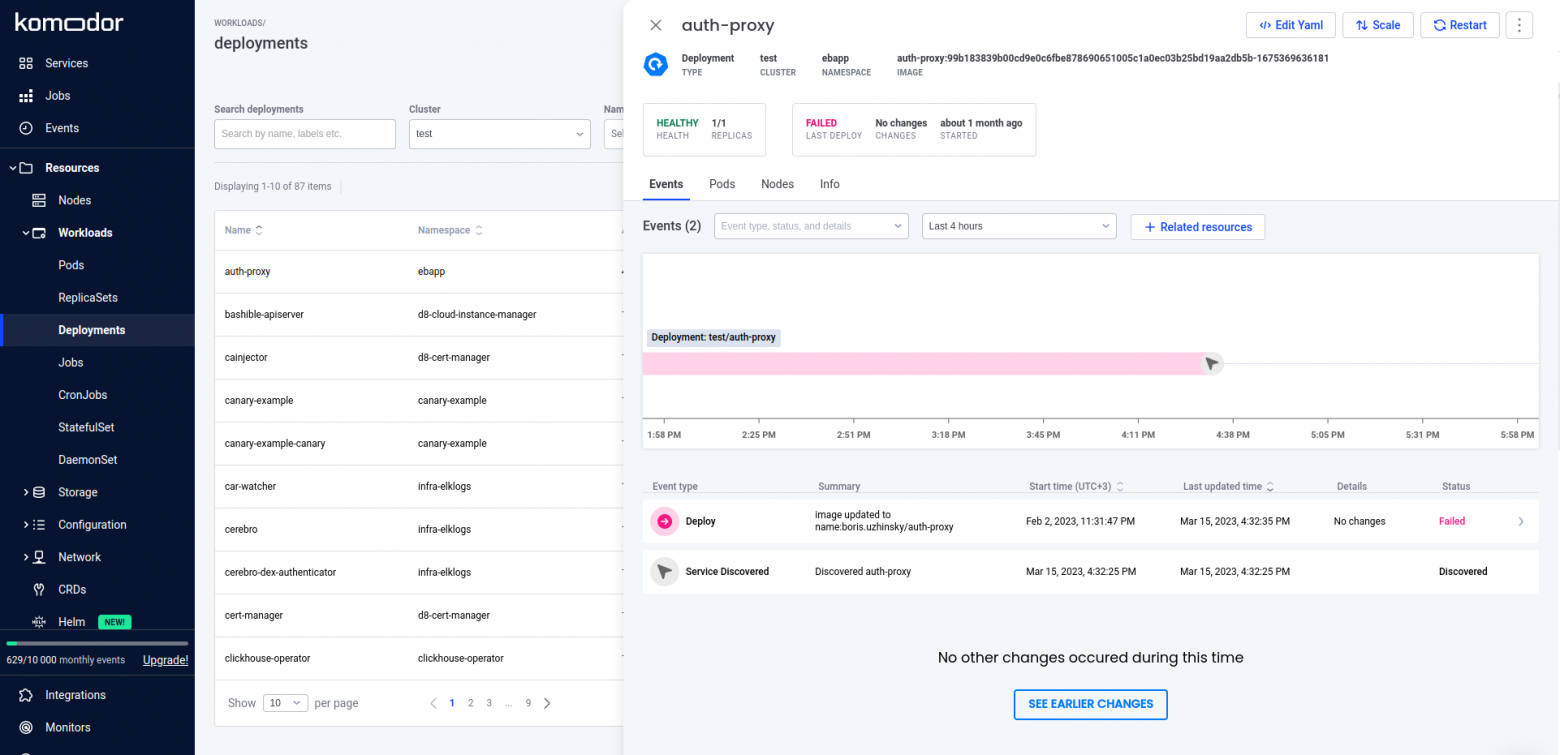The width and height of the screenshot is (1560, 755).
Task: Click the pink Deploy event icon
Action: click(664, 521)
